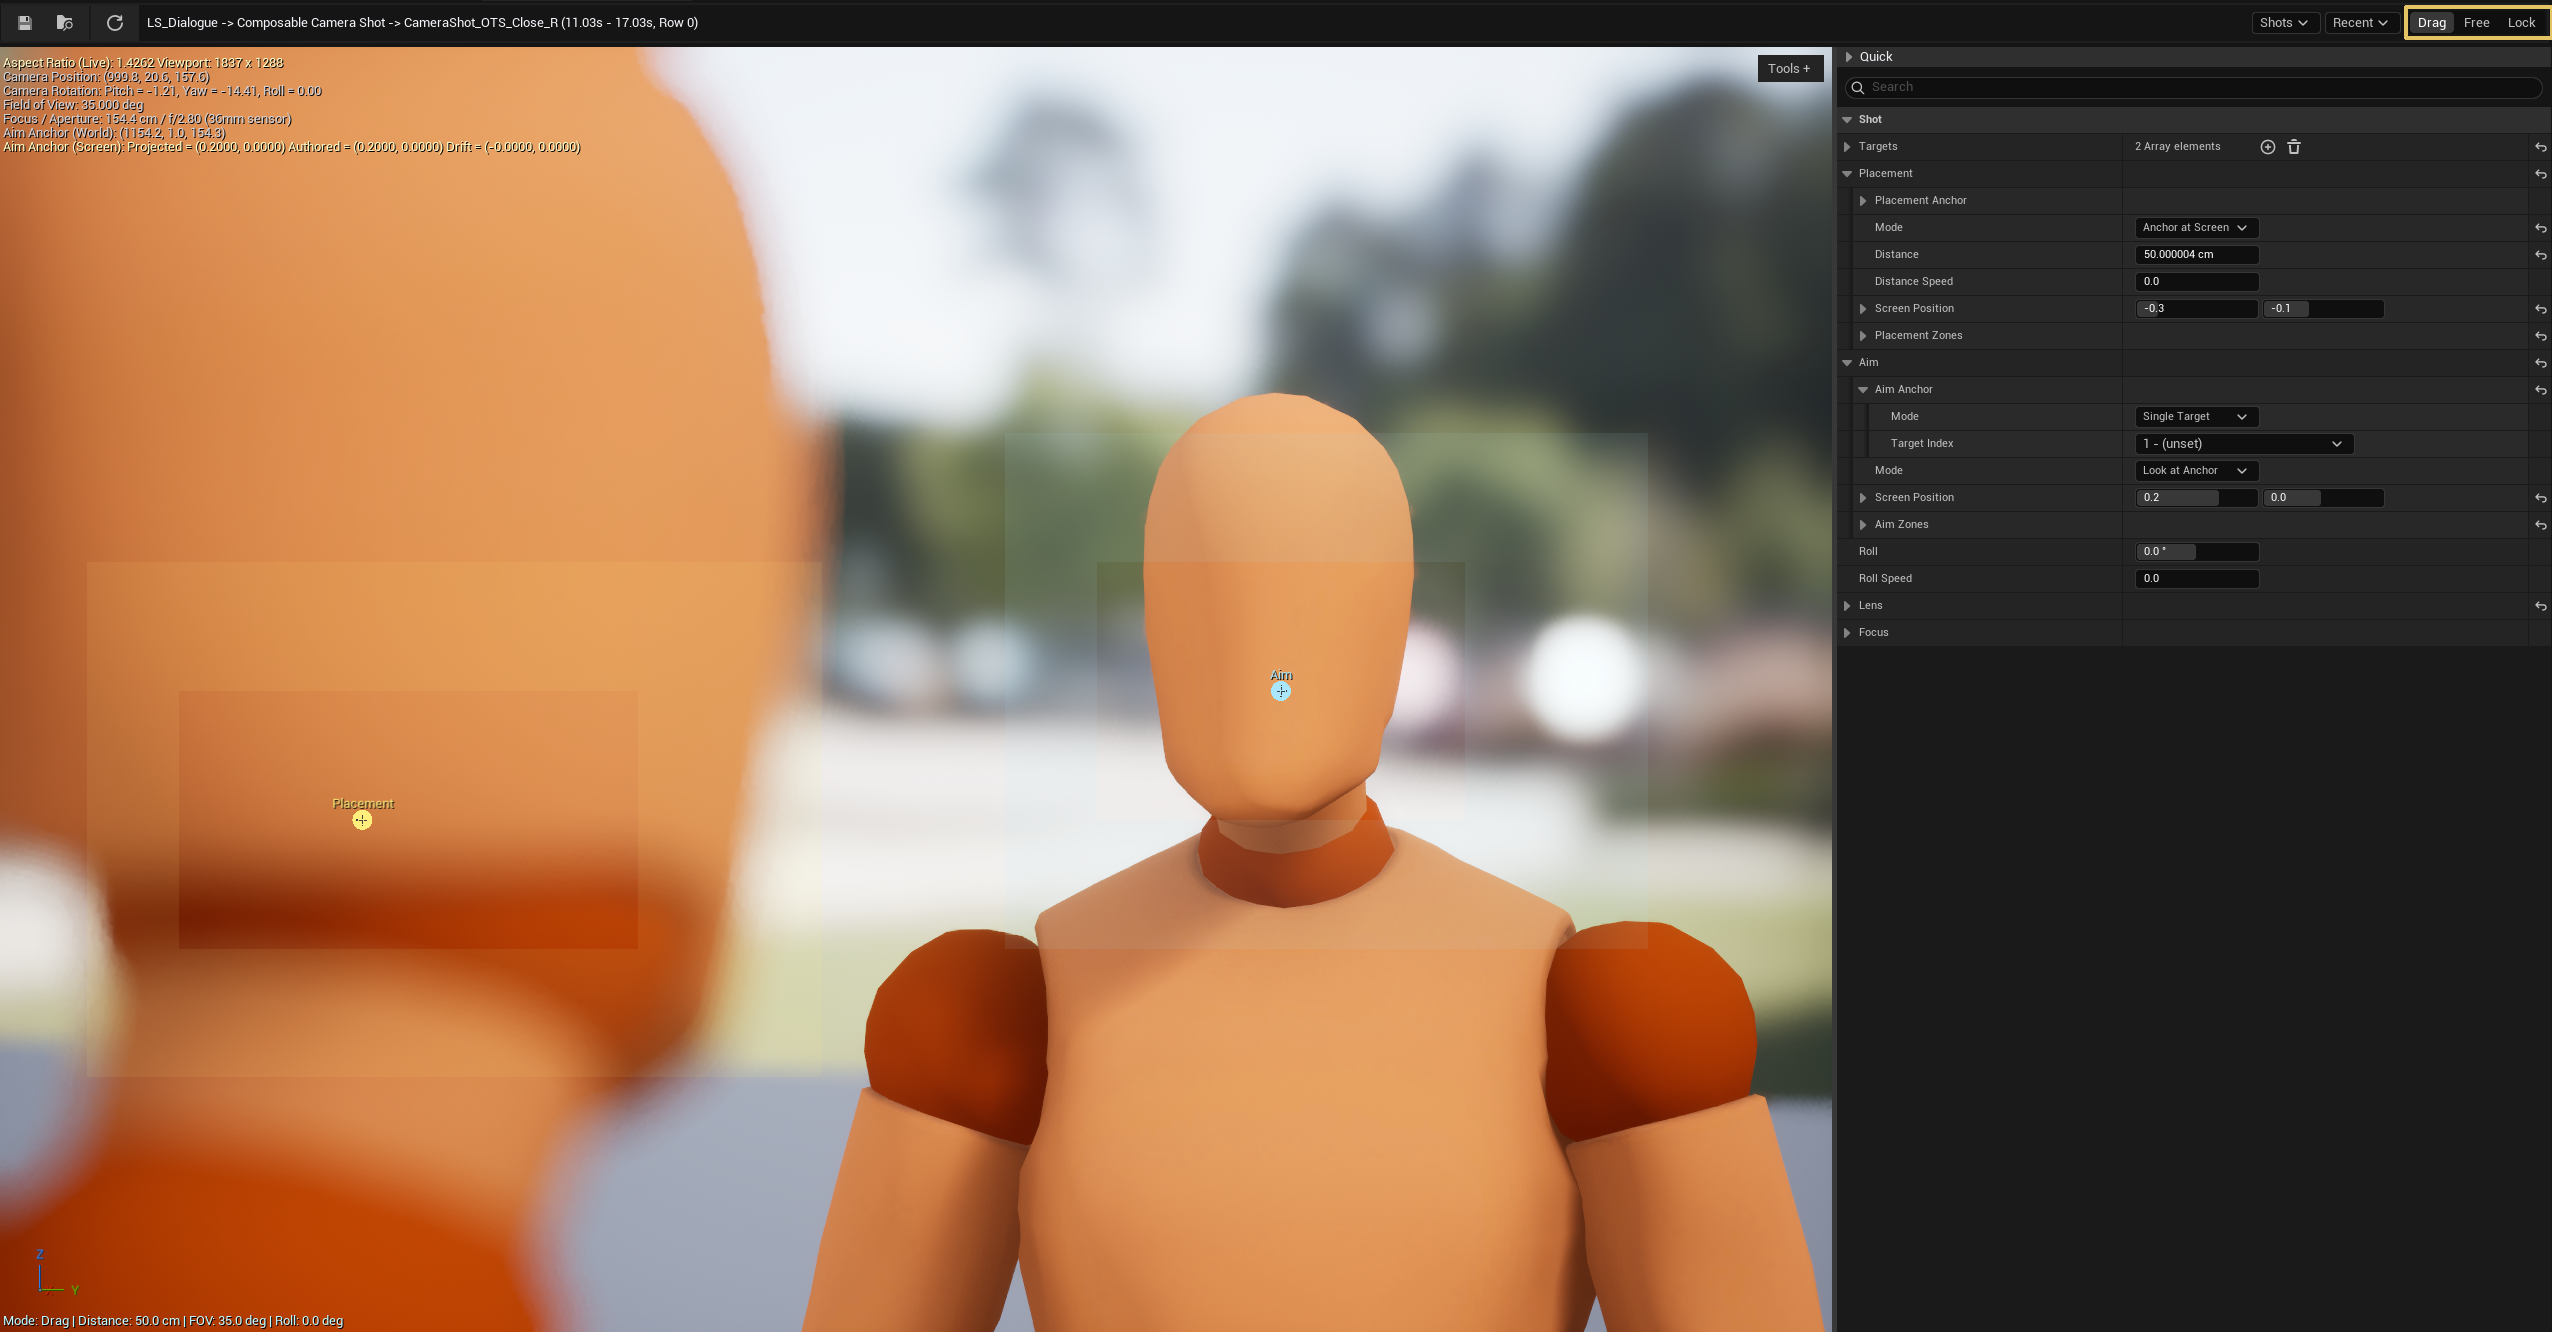This screenshot has height=1332, width=2552.
Task: Open the Single Target mode dropdown
Action: point(2196,417)
